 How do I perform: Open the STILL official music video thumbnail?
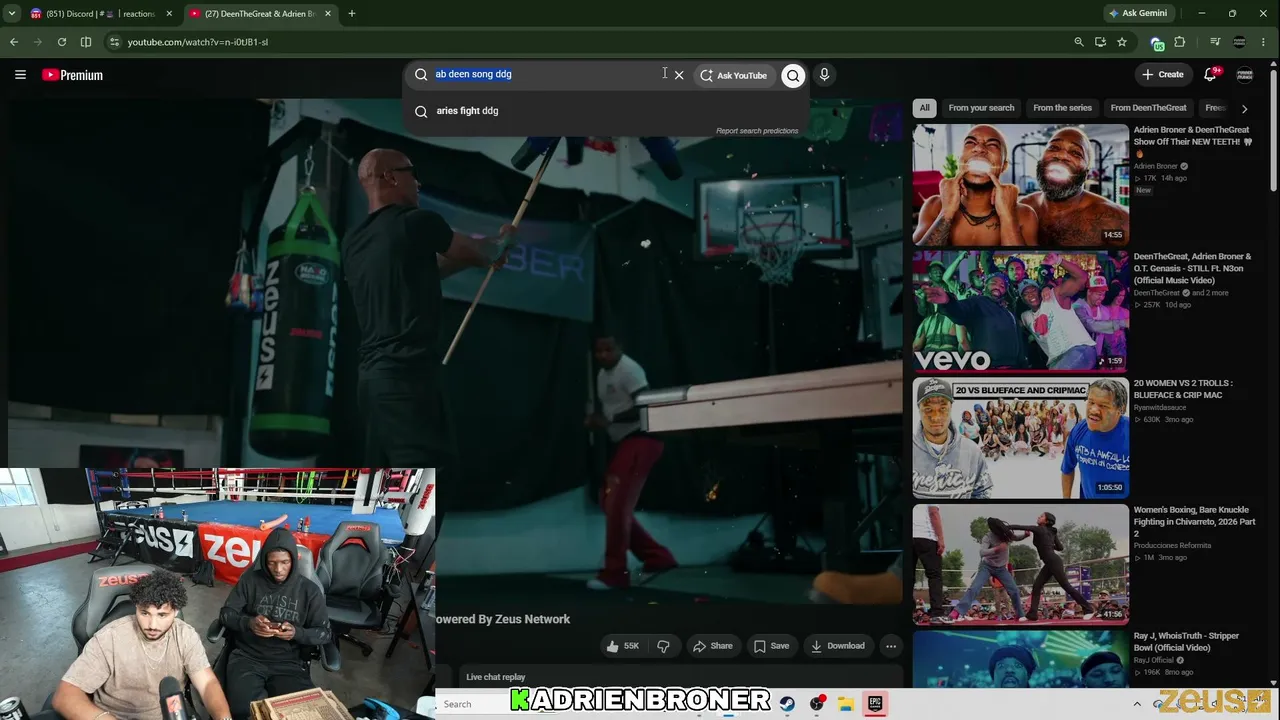point(1021,311)
